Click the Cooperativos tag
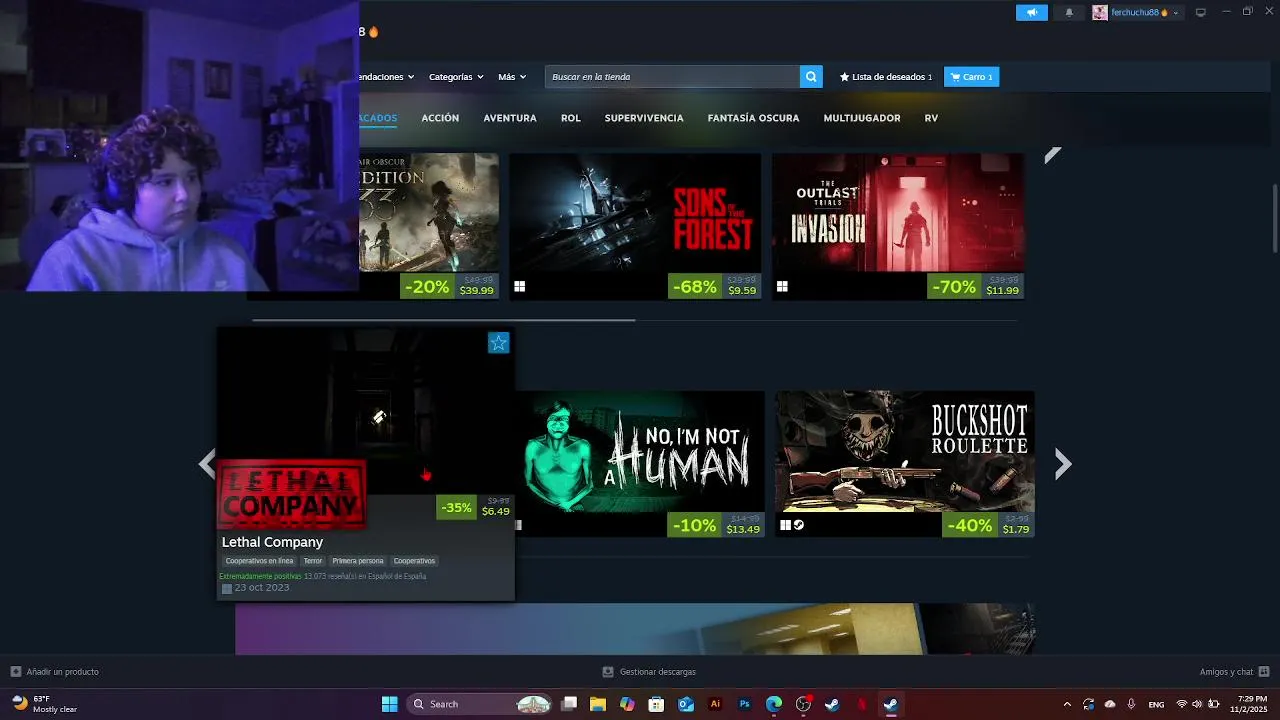This screenshot has height=720, width=1280. tap(414, 561)
